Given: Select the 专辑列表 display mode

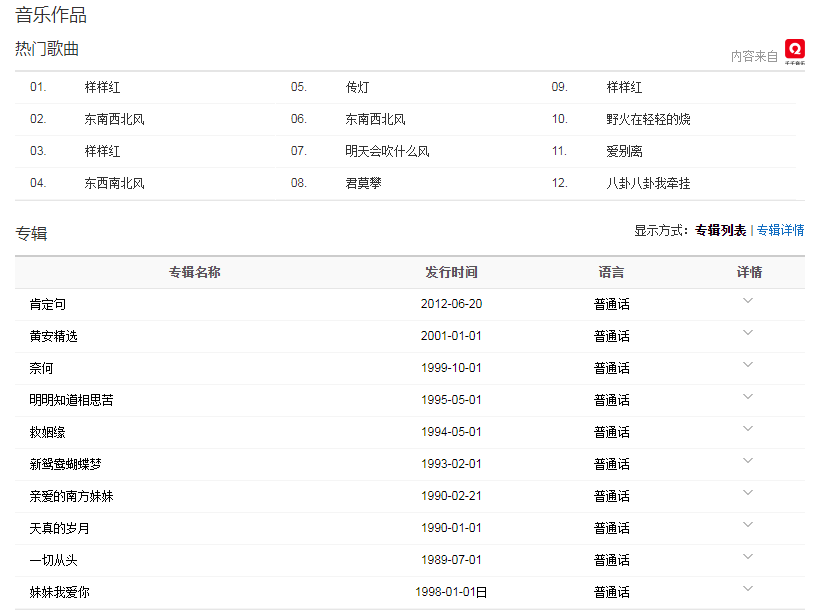Looking at the screenshot, I should point(720,230).
